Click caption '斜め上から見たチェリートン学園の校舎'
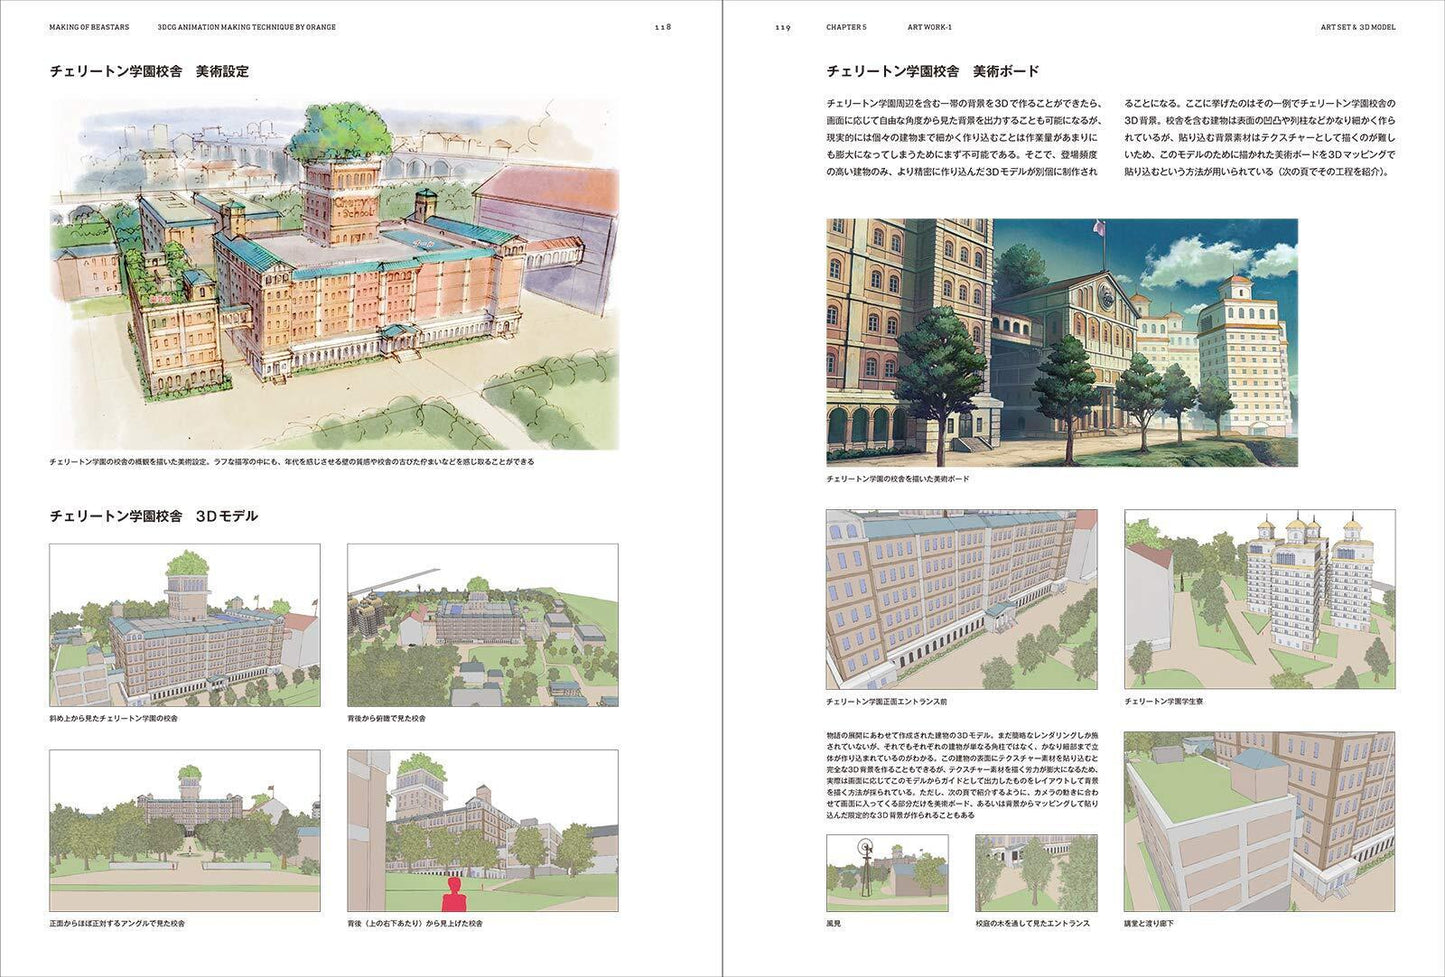This screenshot has width=1445, height=977. (x=114, y=718)
